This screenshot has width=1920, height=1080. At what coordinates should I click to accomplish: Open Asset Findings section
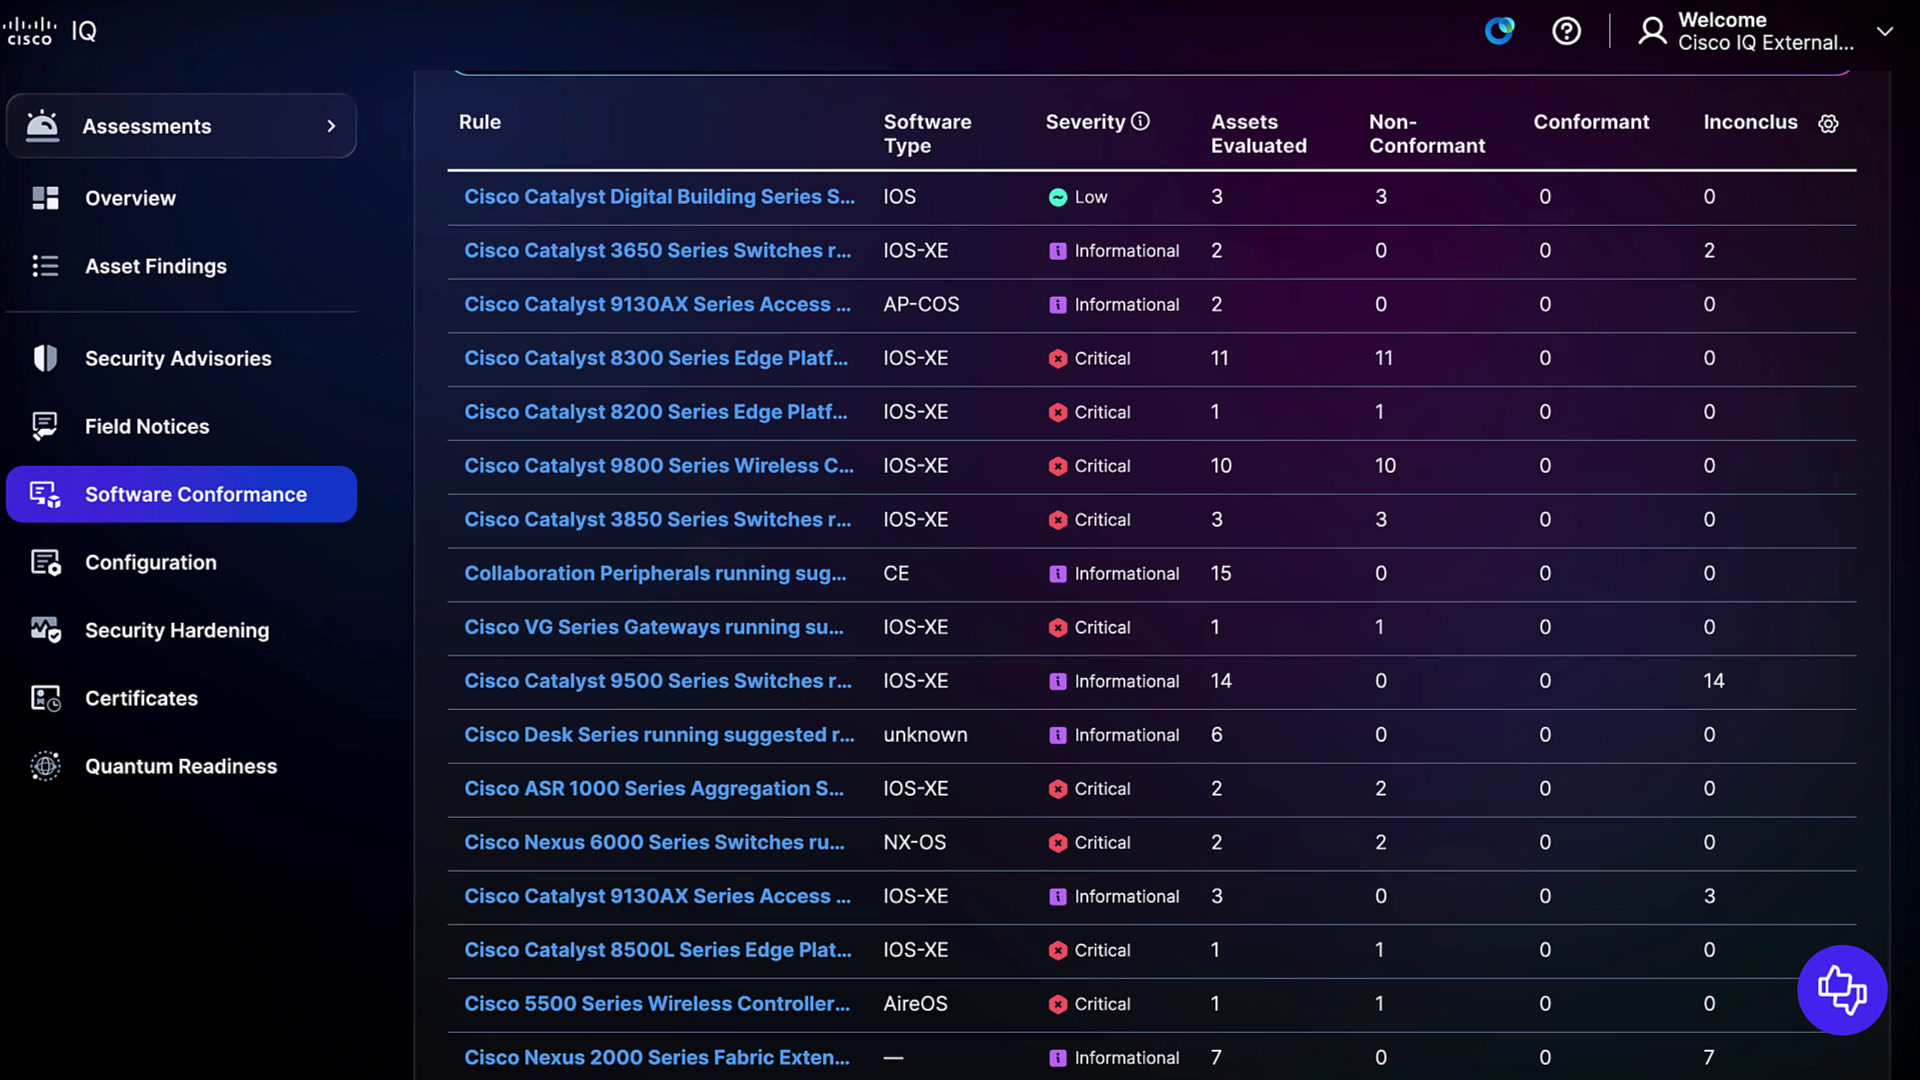pyautogui.click(x=156, y=266)
